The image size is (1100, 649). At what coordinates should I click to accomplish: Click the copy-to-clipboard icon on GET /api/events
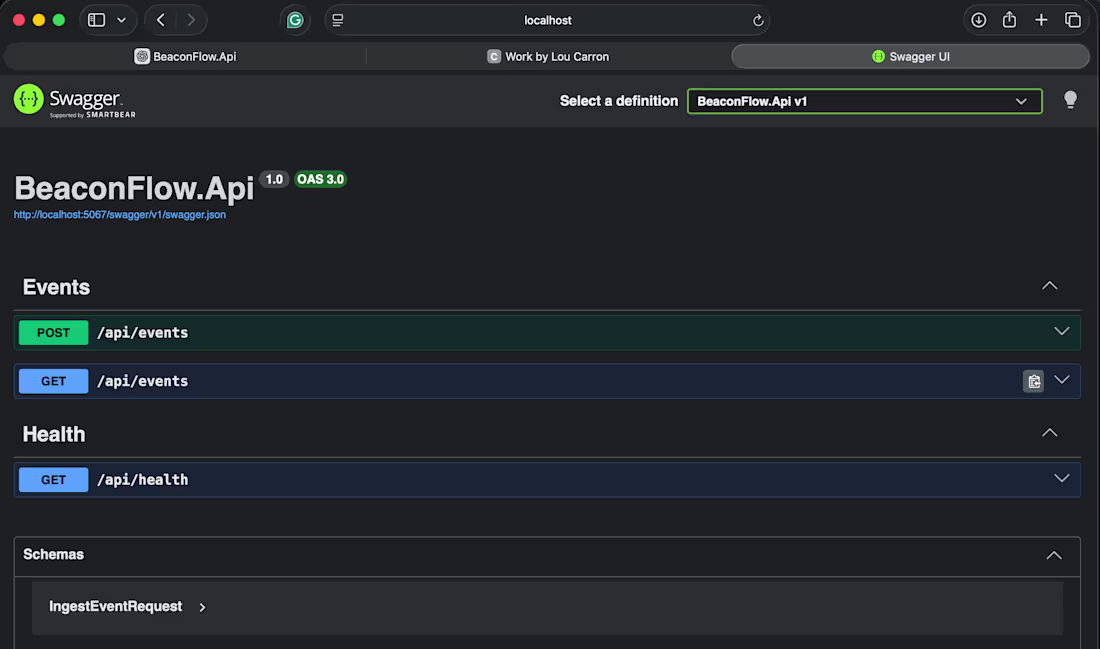(1033, 381)
